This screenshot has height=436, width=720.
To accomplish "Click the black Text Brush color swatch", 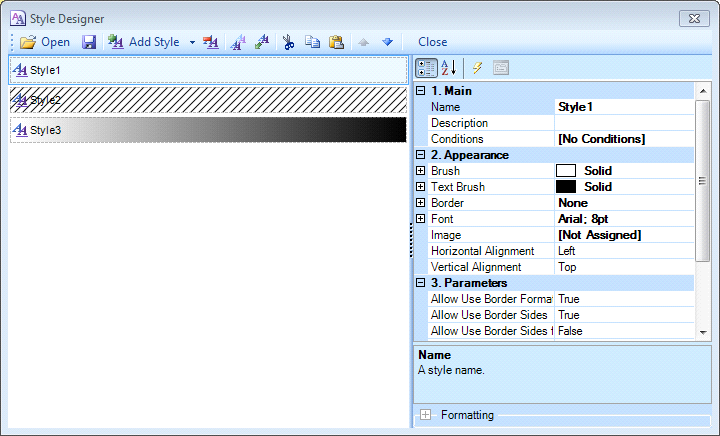I will click(566, 187).
